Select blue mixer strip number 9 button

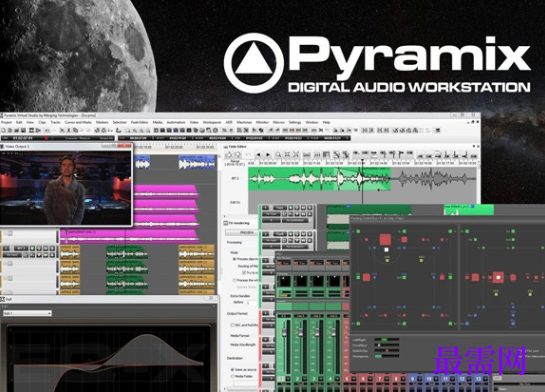(413, 378)
